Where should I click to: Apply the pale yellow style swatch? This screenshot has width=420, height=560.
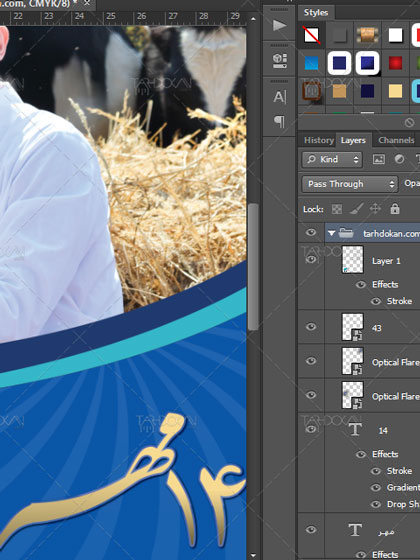395,91
